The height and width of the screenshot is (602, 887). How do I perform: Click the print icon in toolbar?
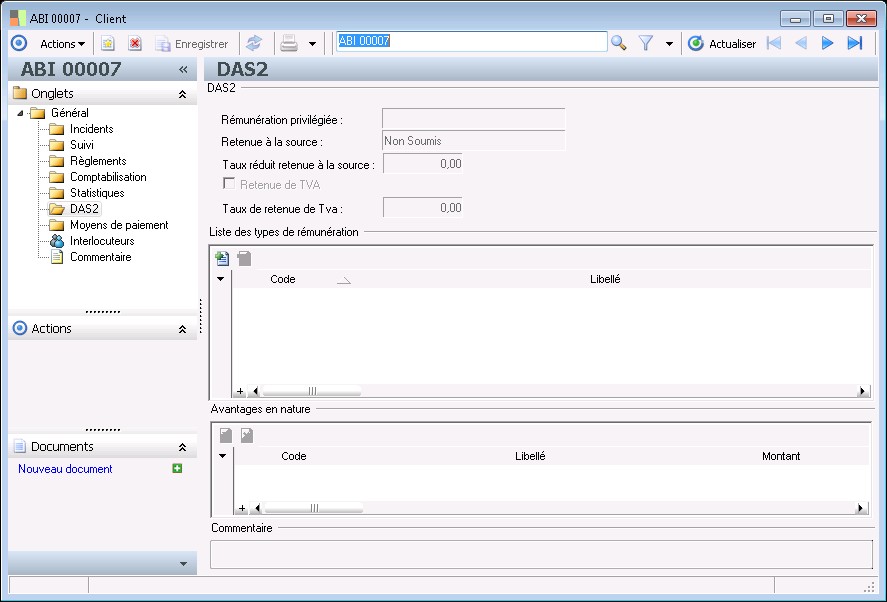[x=289, y=43]
